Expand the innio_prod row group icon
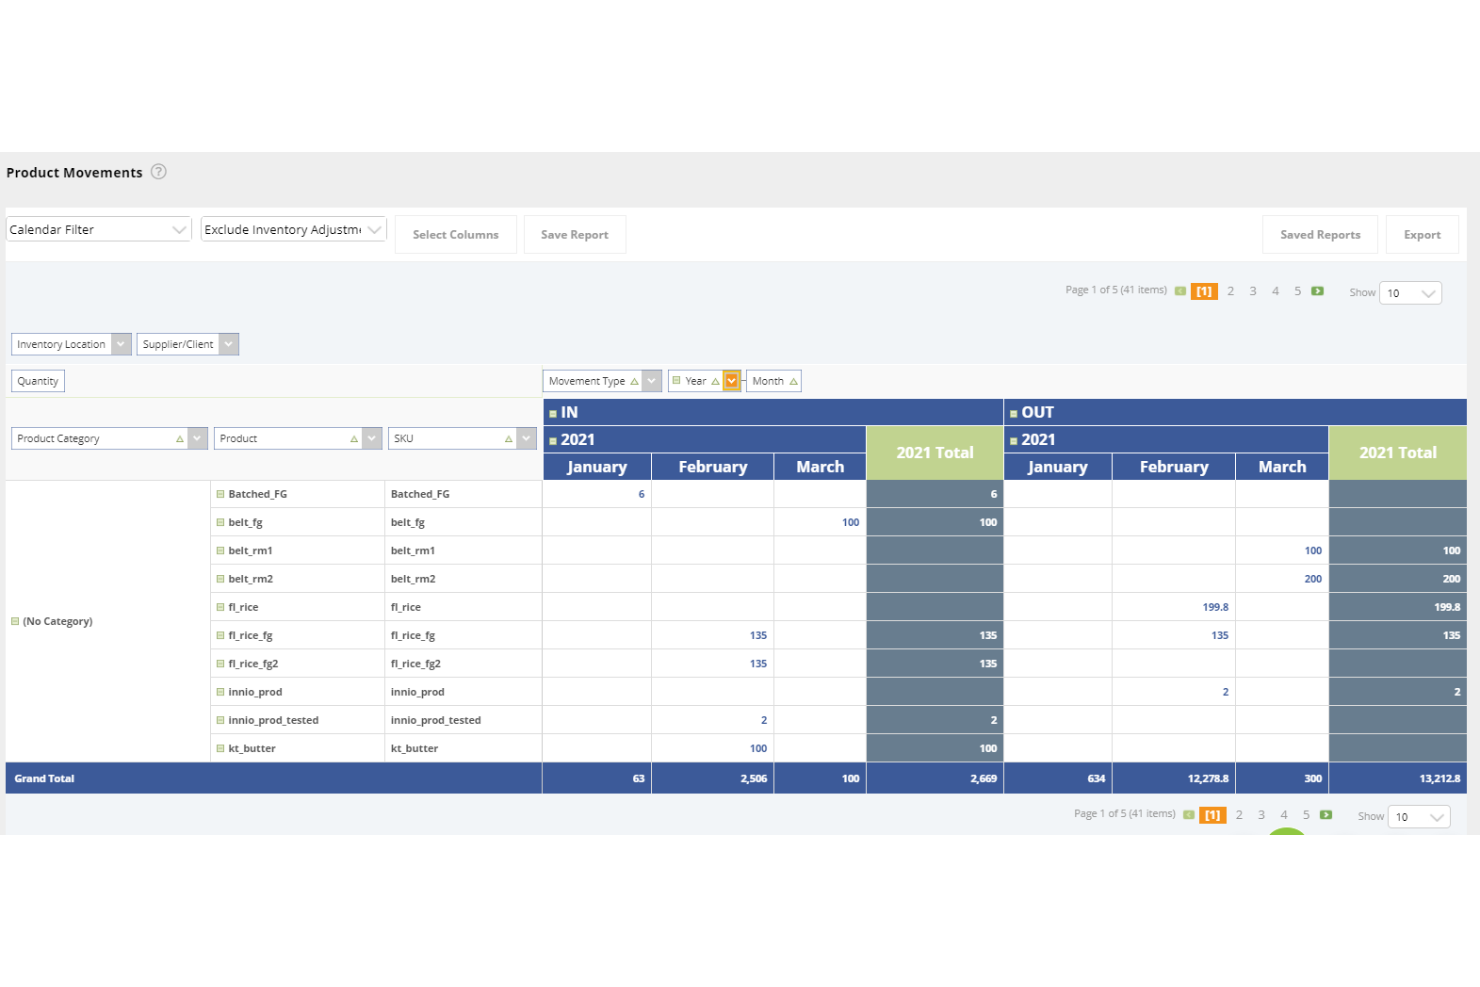The image size is (1480, 987). (218, 691)
